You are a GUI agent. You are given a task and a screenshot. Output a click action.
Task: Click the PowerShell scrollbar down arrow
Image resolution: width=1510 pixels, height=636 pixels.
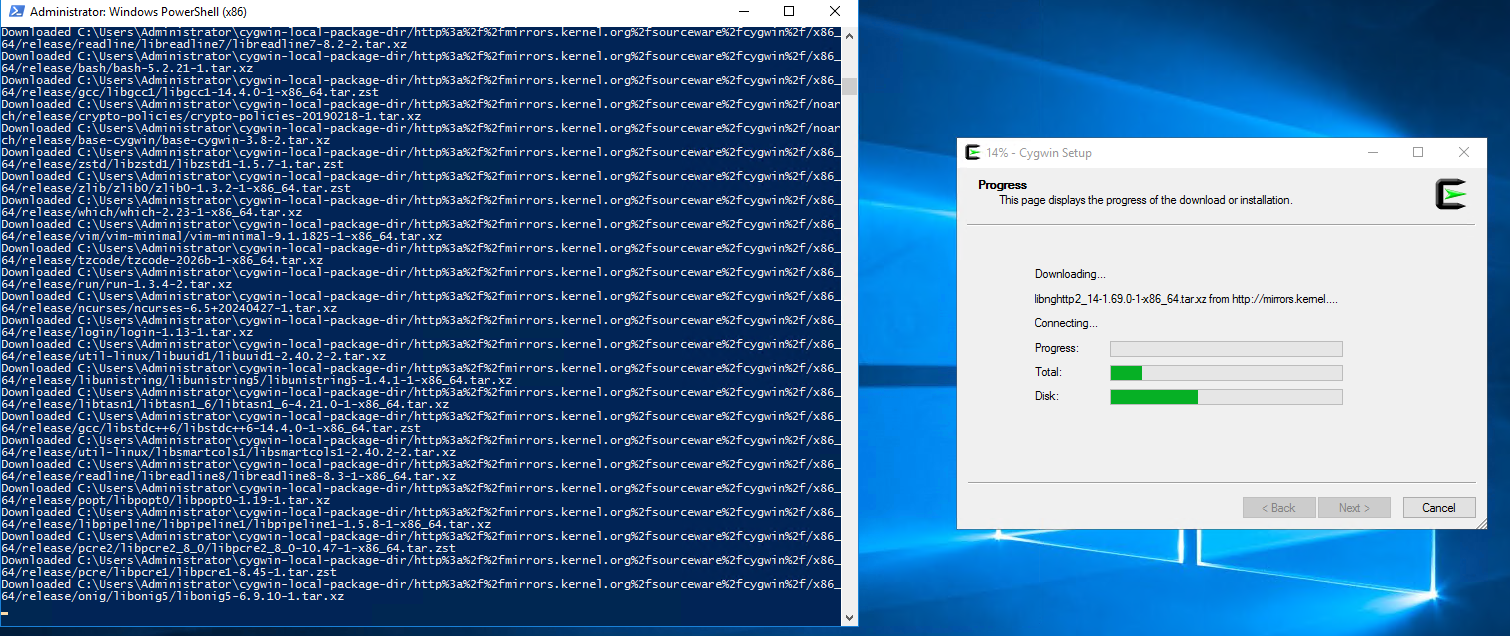[x=849, y=617]
